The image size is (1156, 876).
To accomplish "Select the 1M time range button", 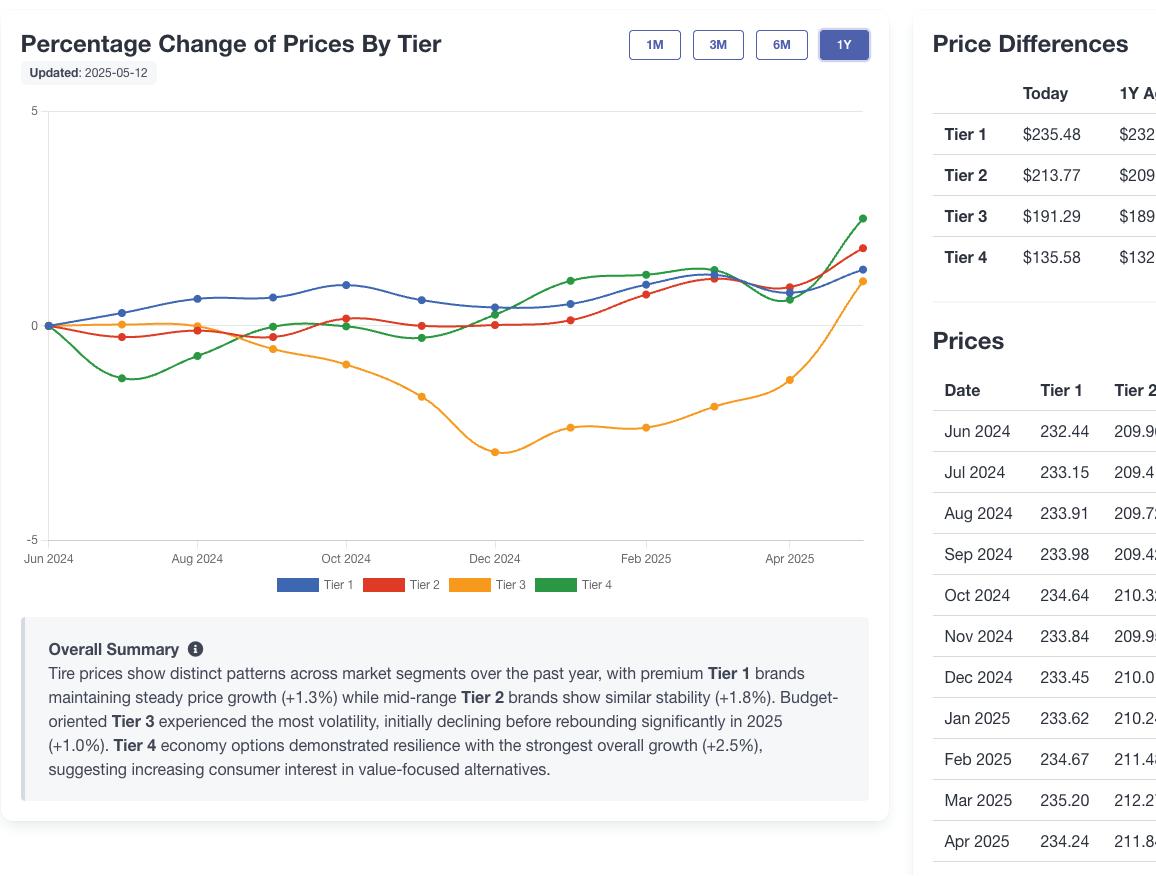I will [654, 45].
